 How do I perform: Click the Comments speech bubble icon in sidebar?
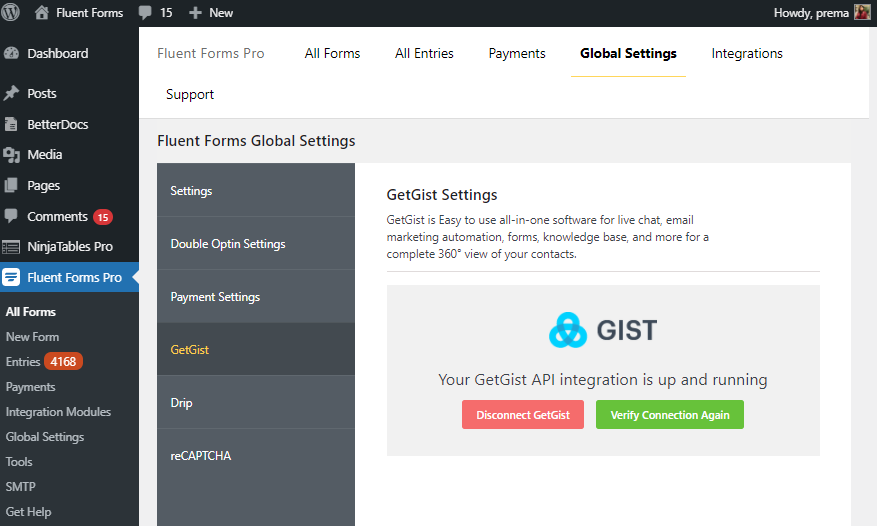point(11,216)
